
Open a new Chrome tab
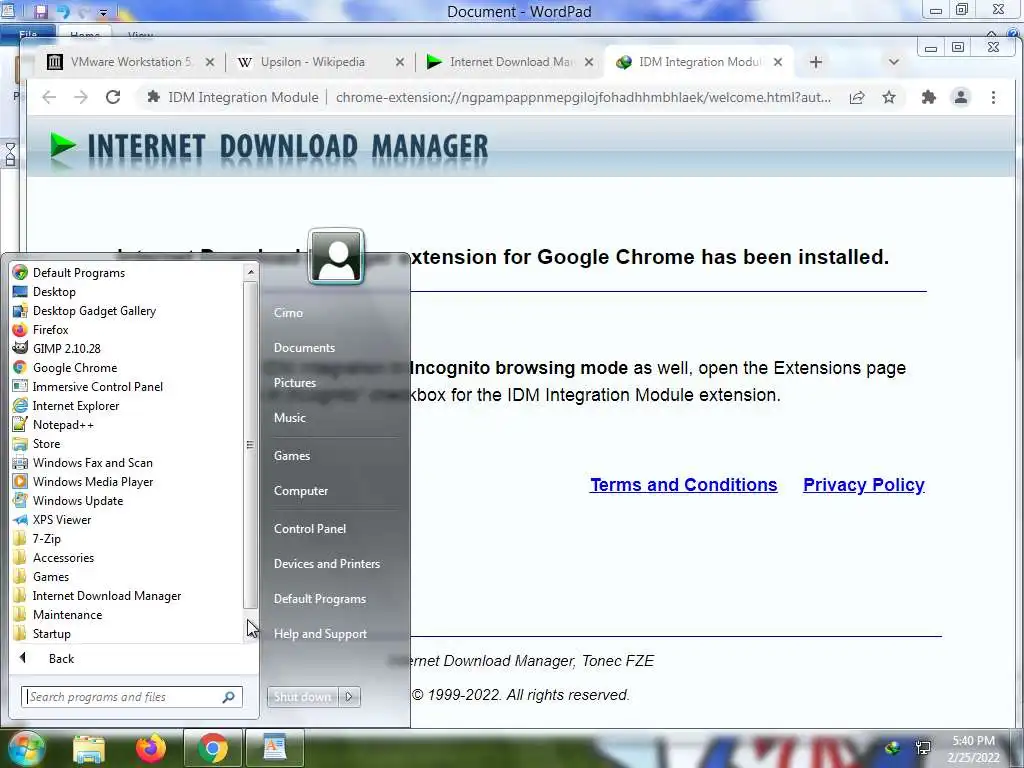pos(816,62)
